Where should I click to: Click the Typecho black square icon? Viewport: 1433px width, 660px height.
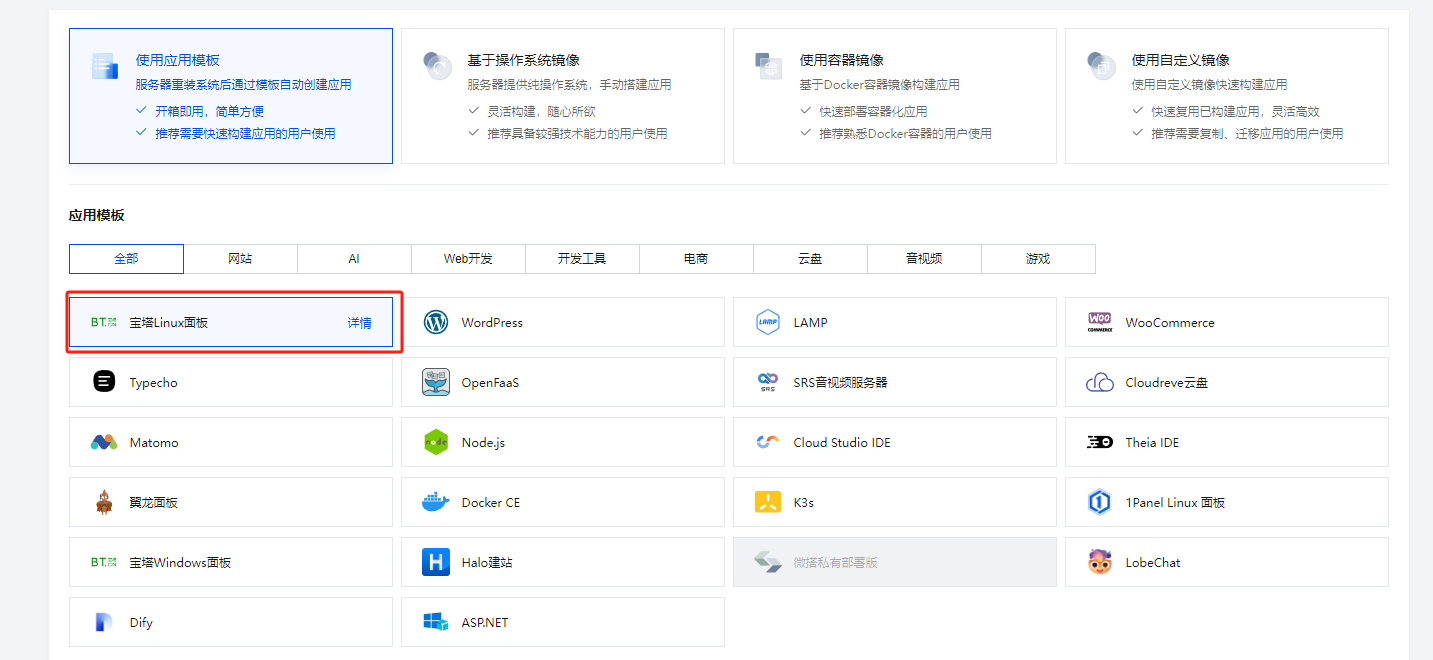tap(104, 382)
